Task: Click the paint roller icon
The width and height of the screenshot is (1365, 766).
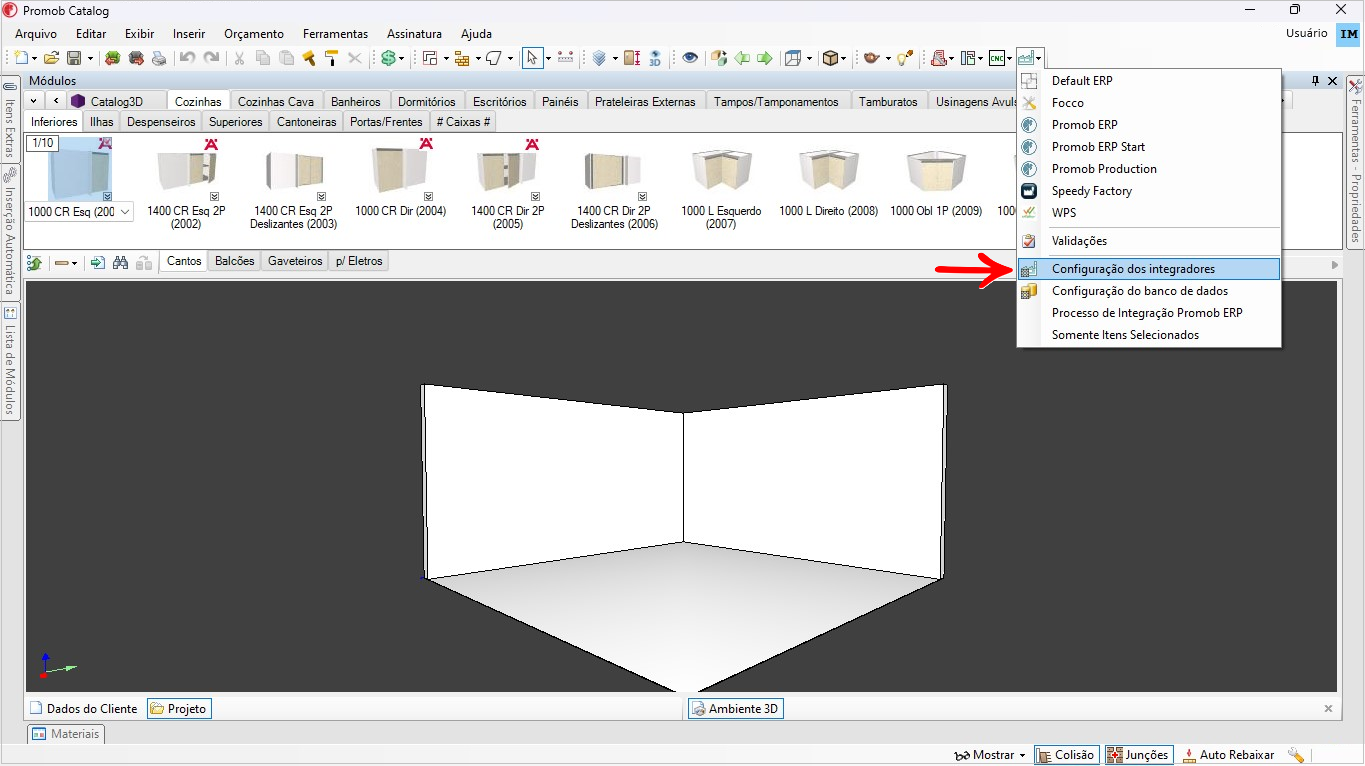Action: pos(331,58)
